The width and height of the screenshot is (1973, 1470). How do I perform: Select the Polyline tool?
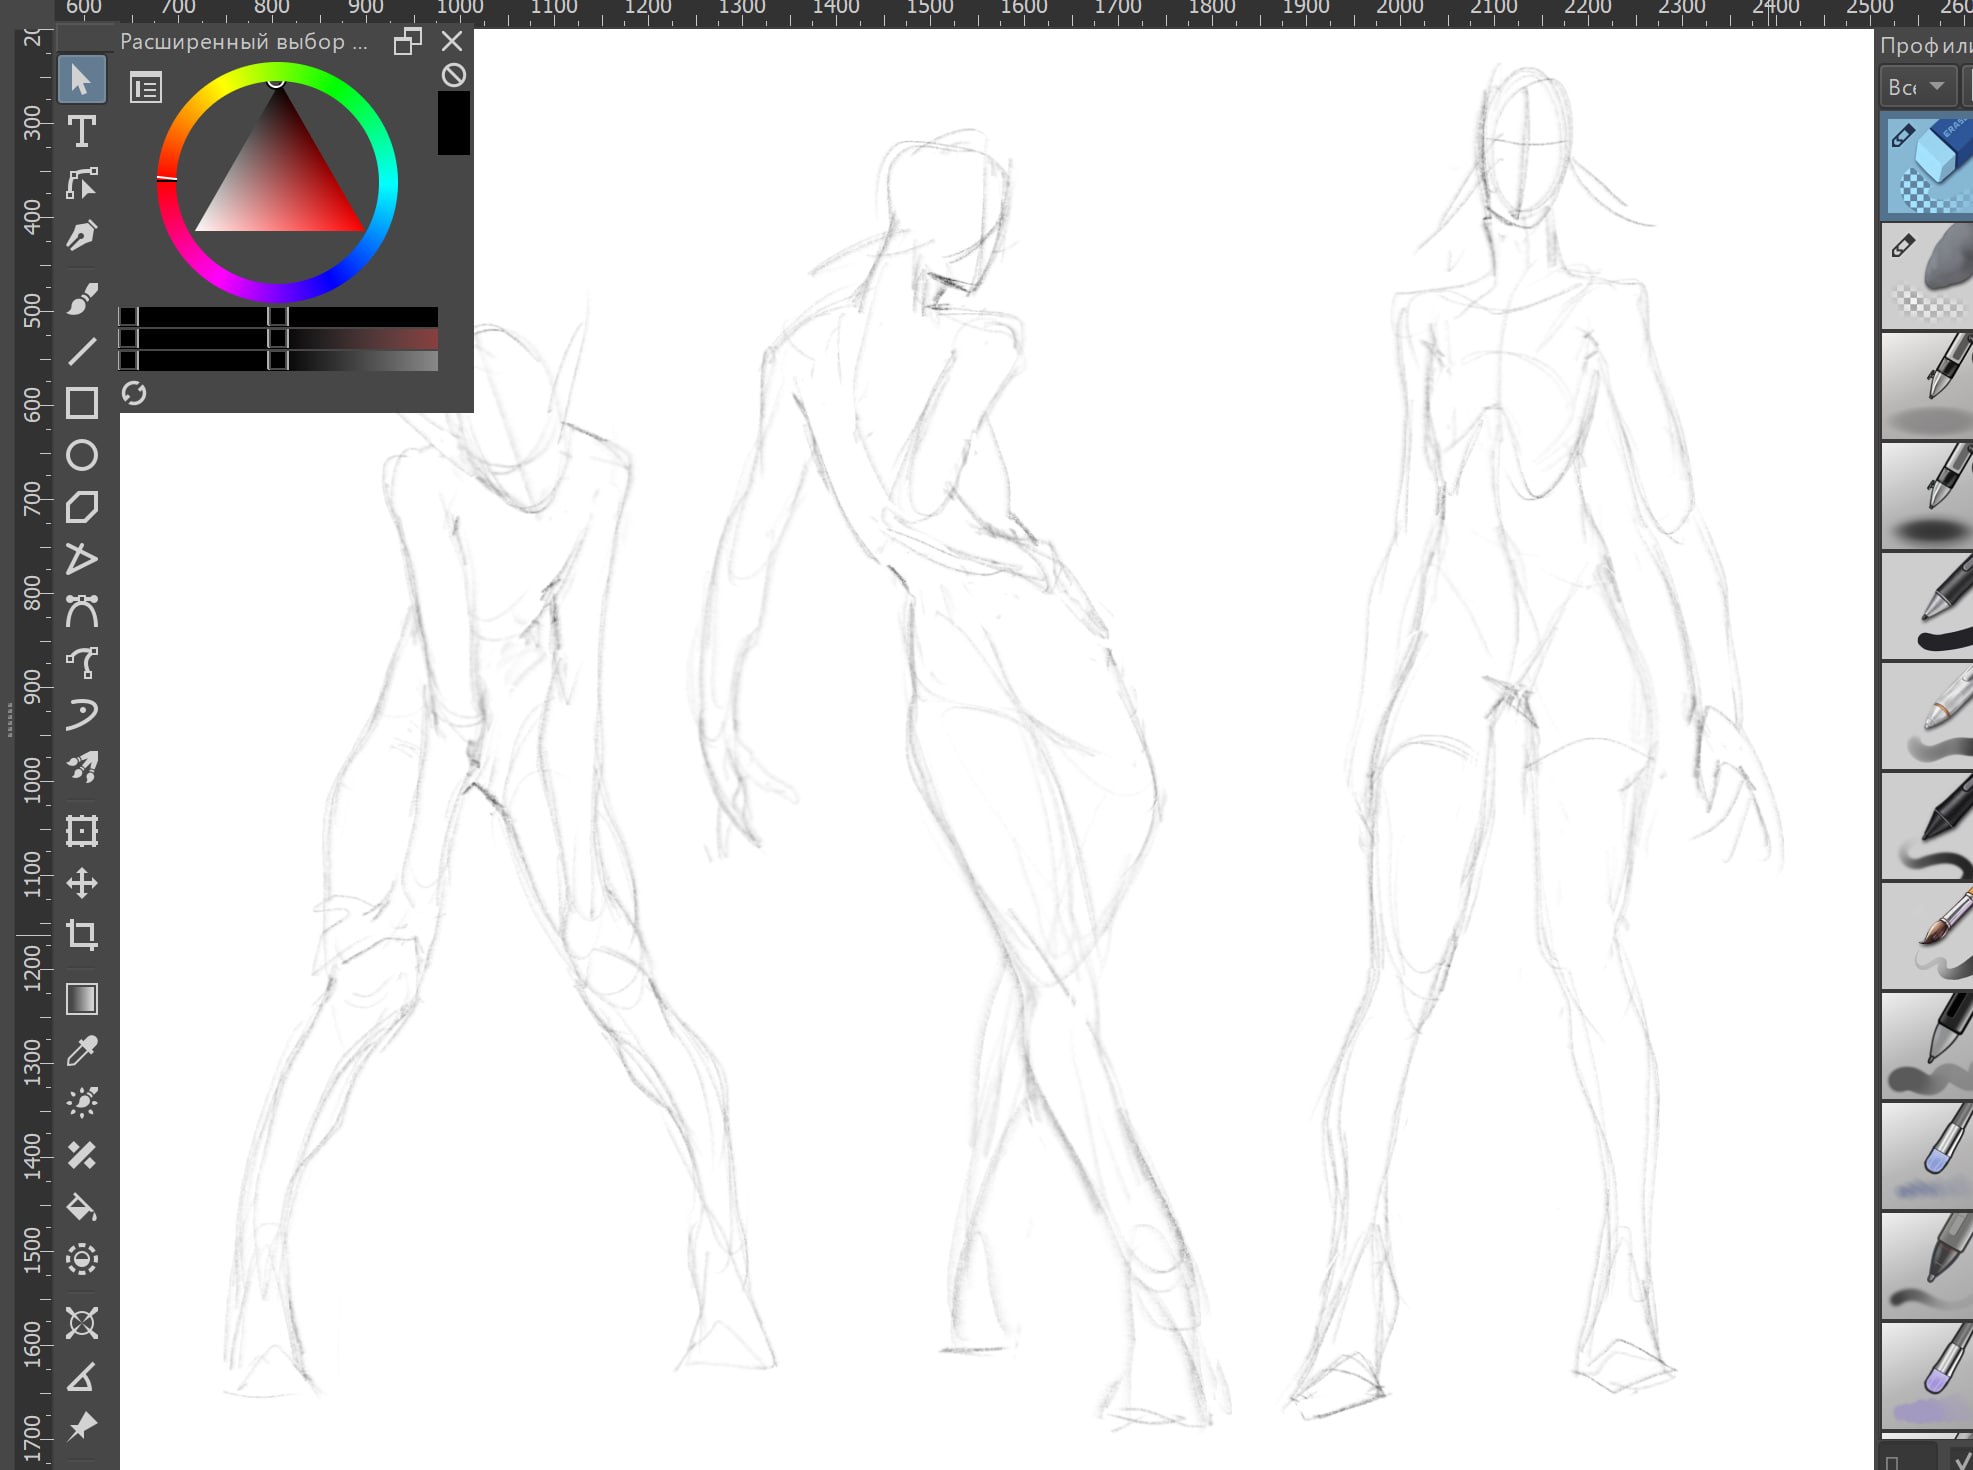(x=82, y=559)
